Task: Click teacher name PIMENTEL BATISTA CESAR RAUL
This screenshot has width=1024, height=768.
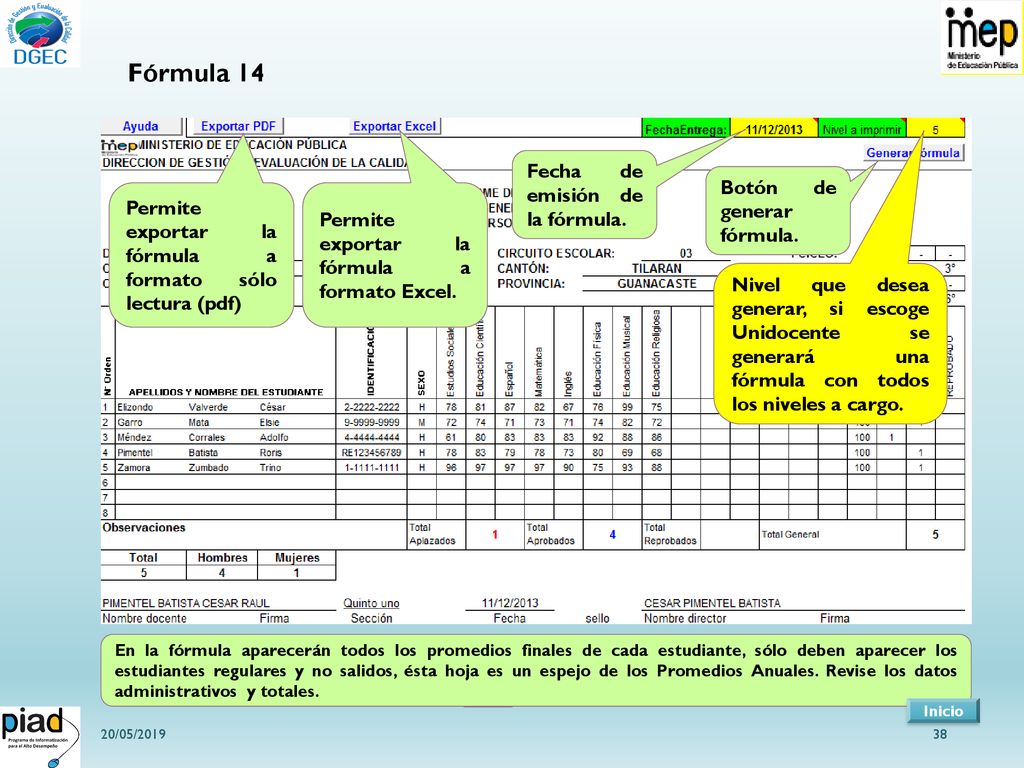Action: 186,603
